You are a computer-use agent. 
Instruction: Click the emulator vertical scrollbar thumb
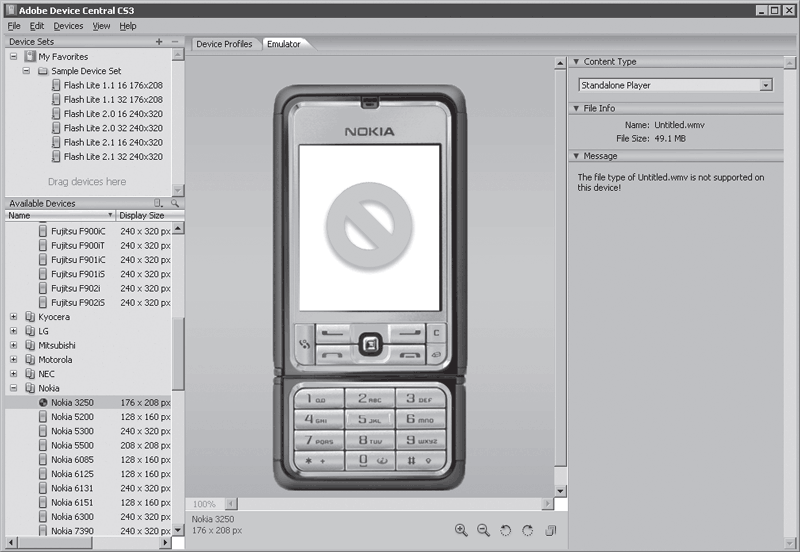pyautogui.click(x=560, y=268)
